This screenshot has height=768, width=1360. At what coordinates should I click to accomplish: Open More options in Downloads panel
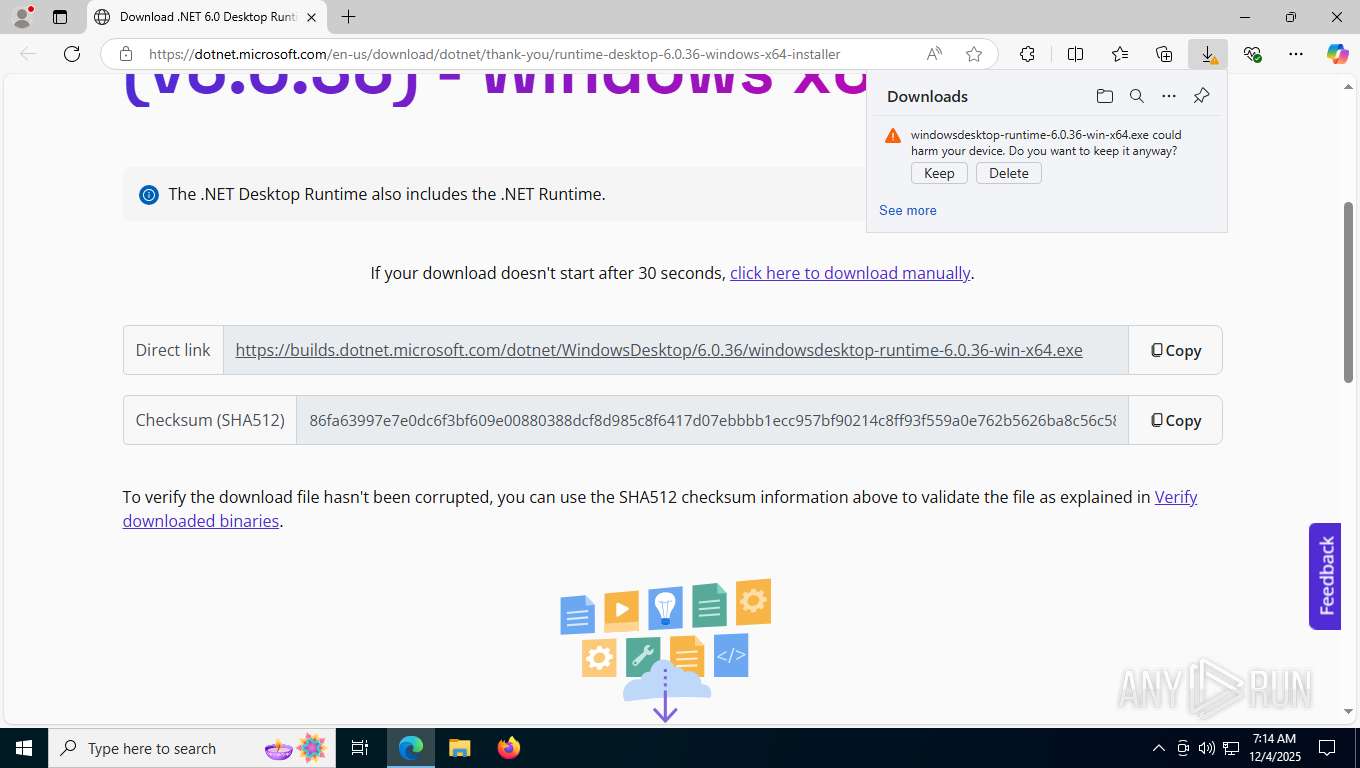1169,96
